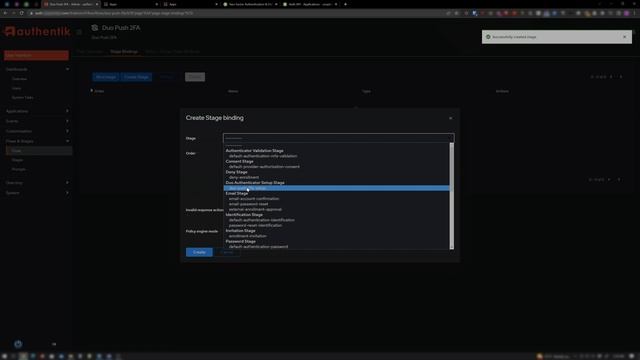Click the grey Delete button in toolbar

click(195, 77)
